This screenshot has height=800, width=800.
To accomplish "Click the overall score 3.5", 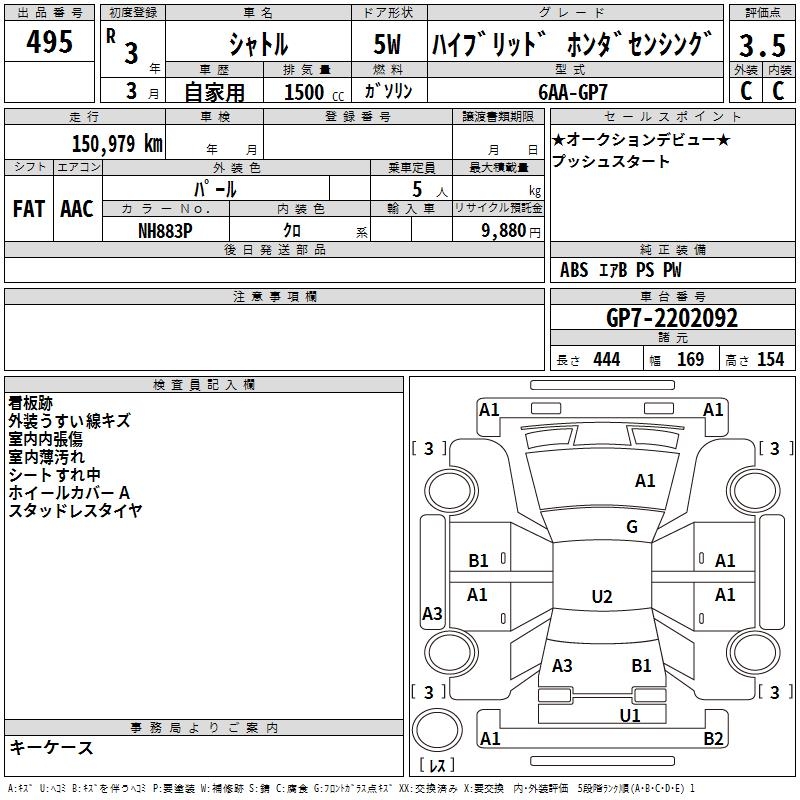I will [x=762, y=45].
